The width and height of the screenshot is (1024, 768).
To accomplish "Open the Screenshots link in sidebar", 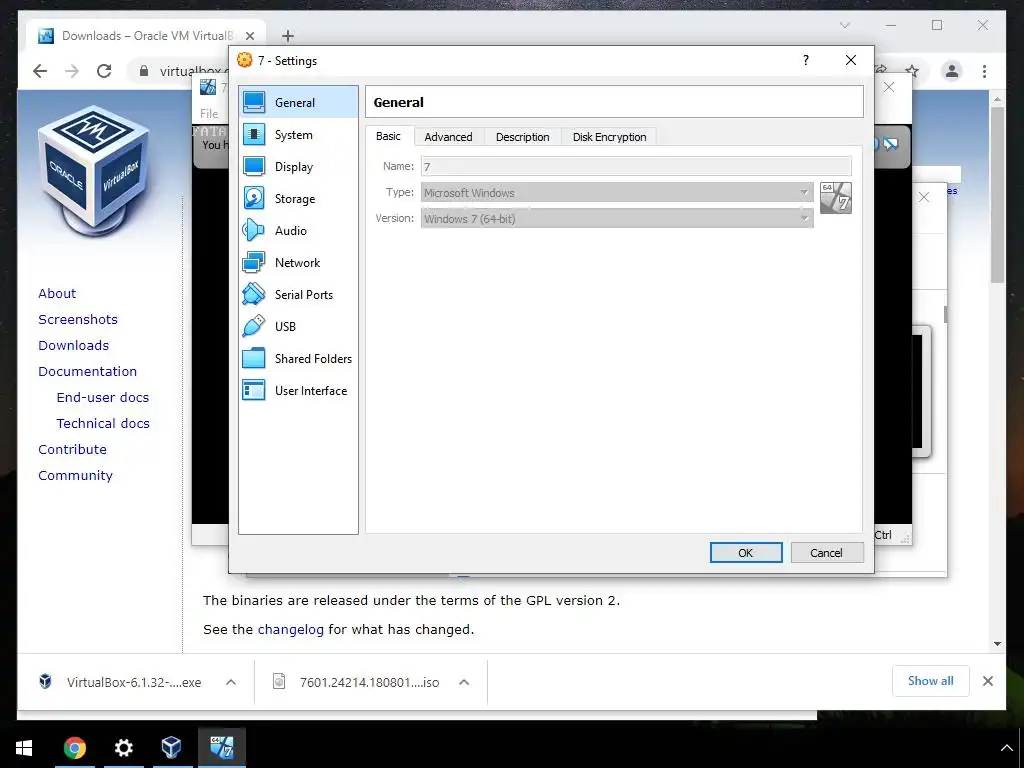I will click(78, 319).
